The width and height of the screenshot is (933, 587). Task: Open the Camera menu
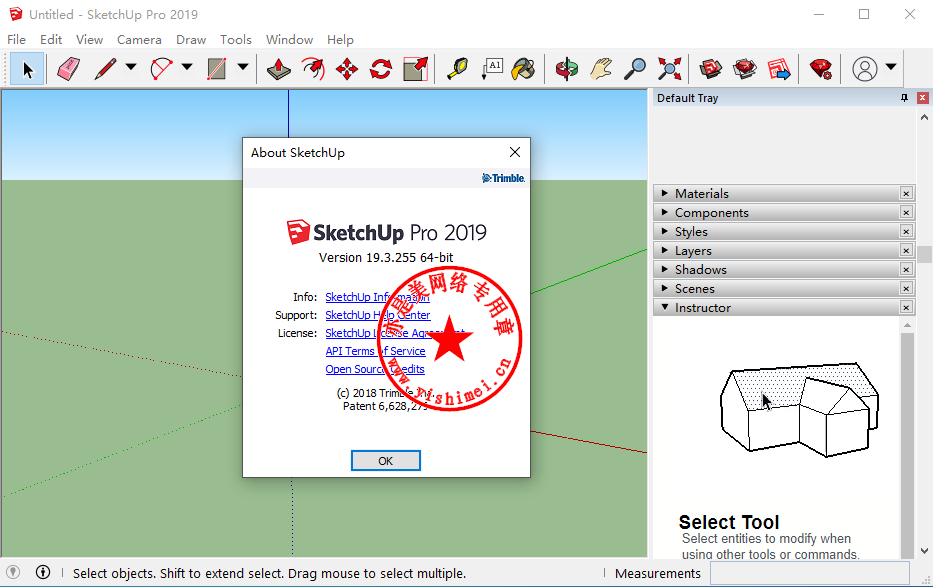pyautogui.click(x=139, y=39)
